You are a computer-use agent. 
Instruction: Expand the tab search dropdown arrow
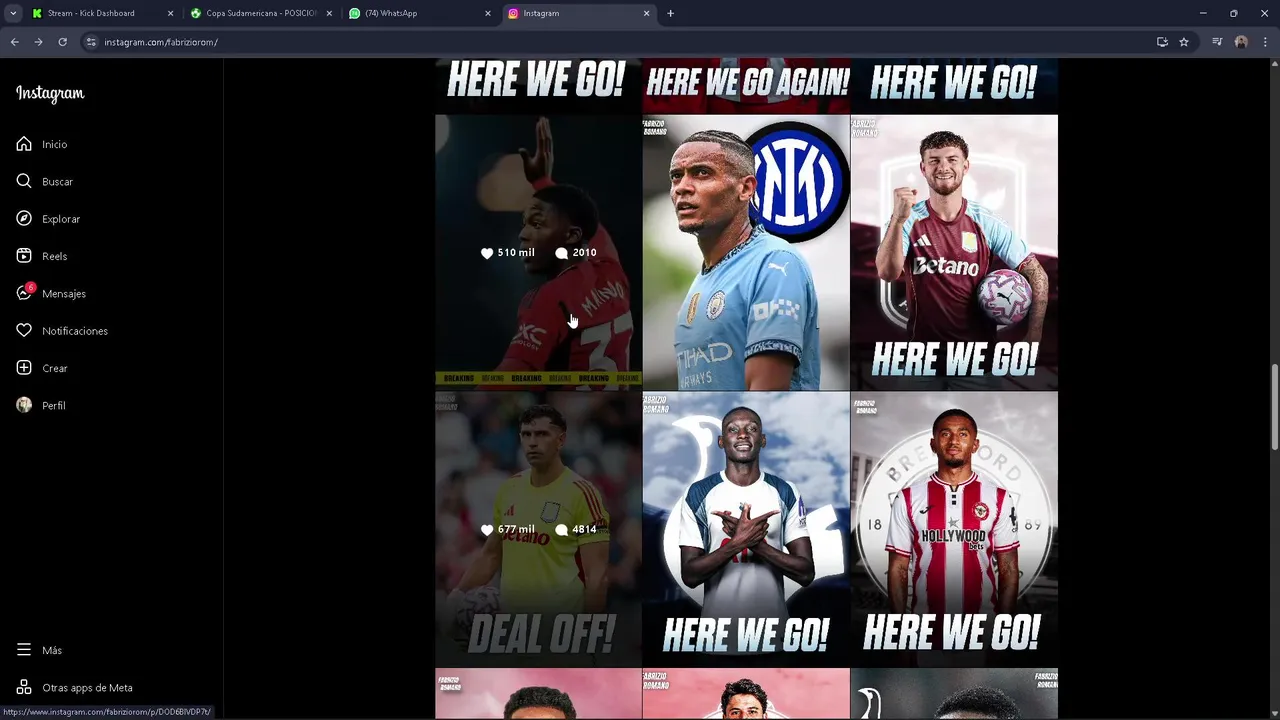[x=13, y=13]
